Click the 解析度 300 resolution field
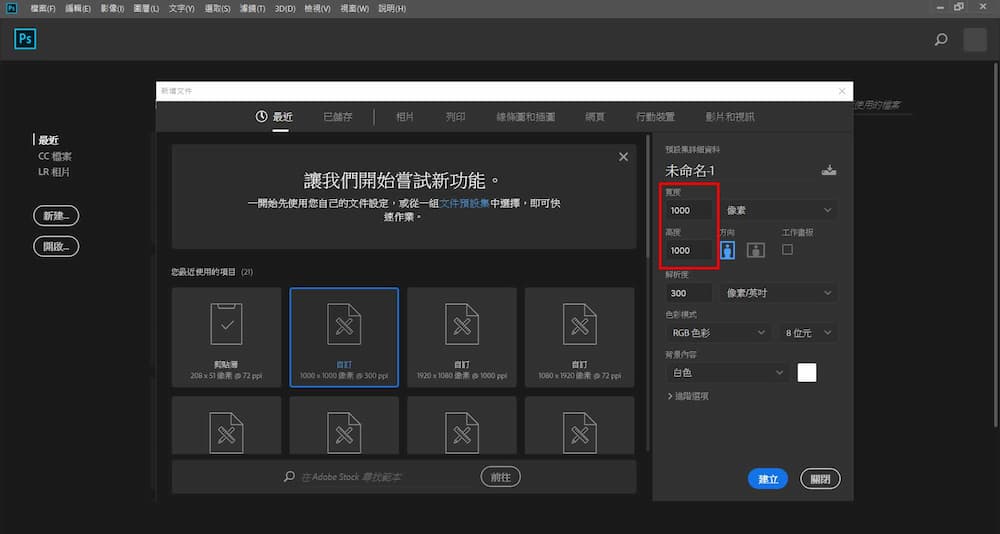 tap(689, 293)
